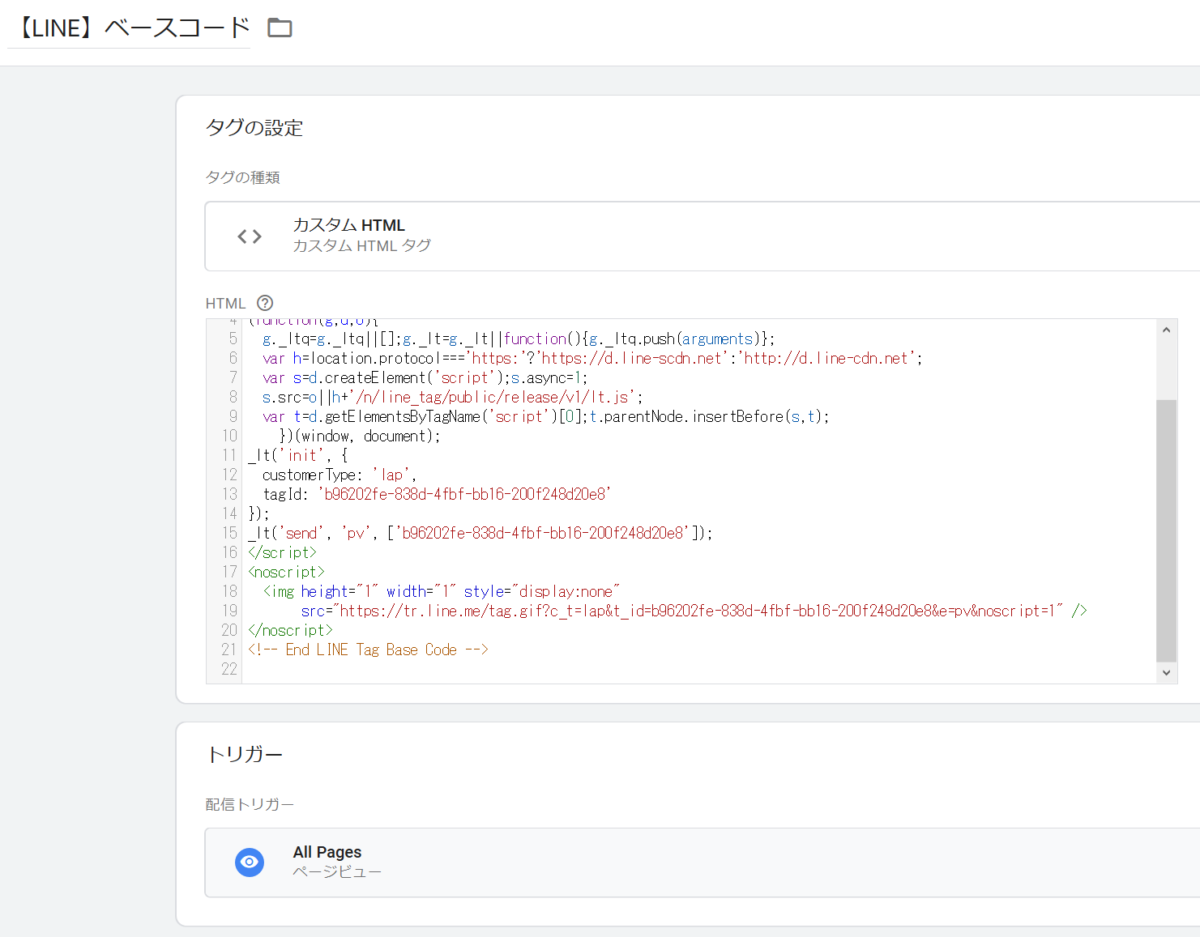Click the _lt('send', 'pv' code line
Screen dimensions: 1200x937
pyautogui.click(x=480, y=533)
